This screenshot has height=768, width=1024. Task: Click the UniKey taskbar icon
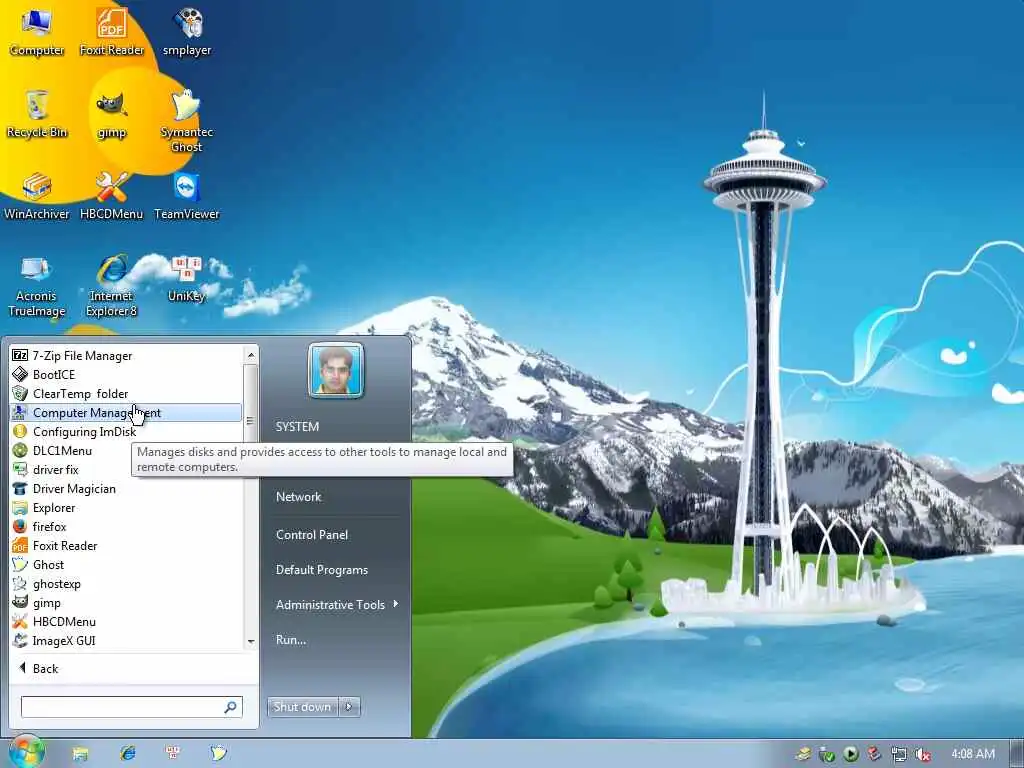pos(173,754)
